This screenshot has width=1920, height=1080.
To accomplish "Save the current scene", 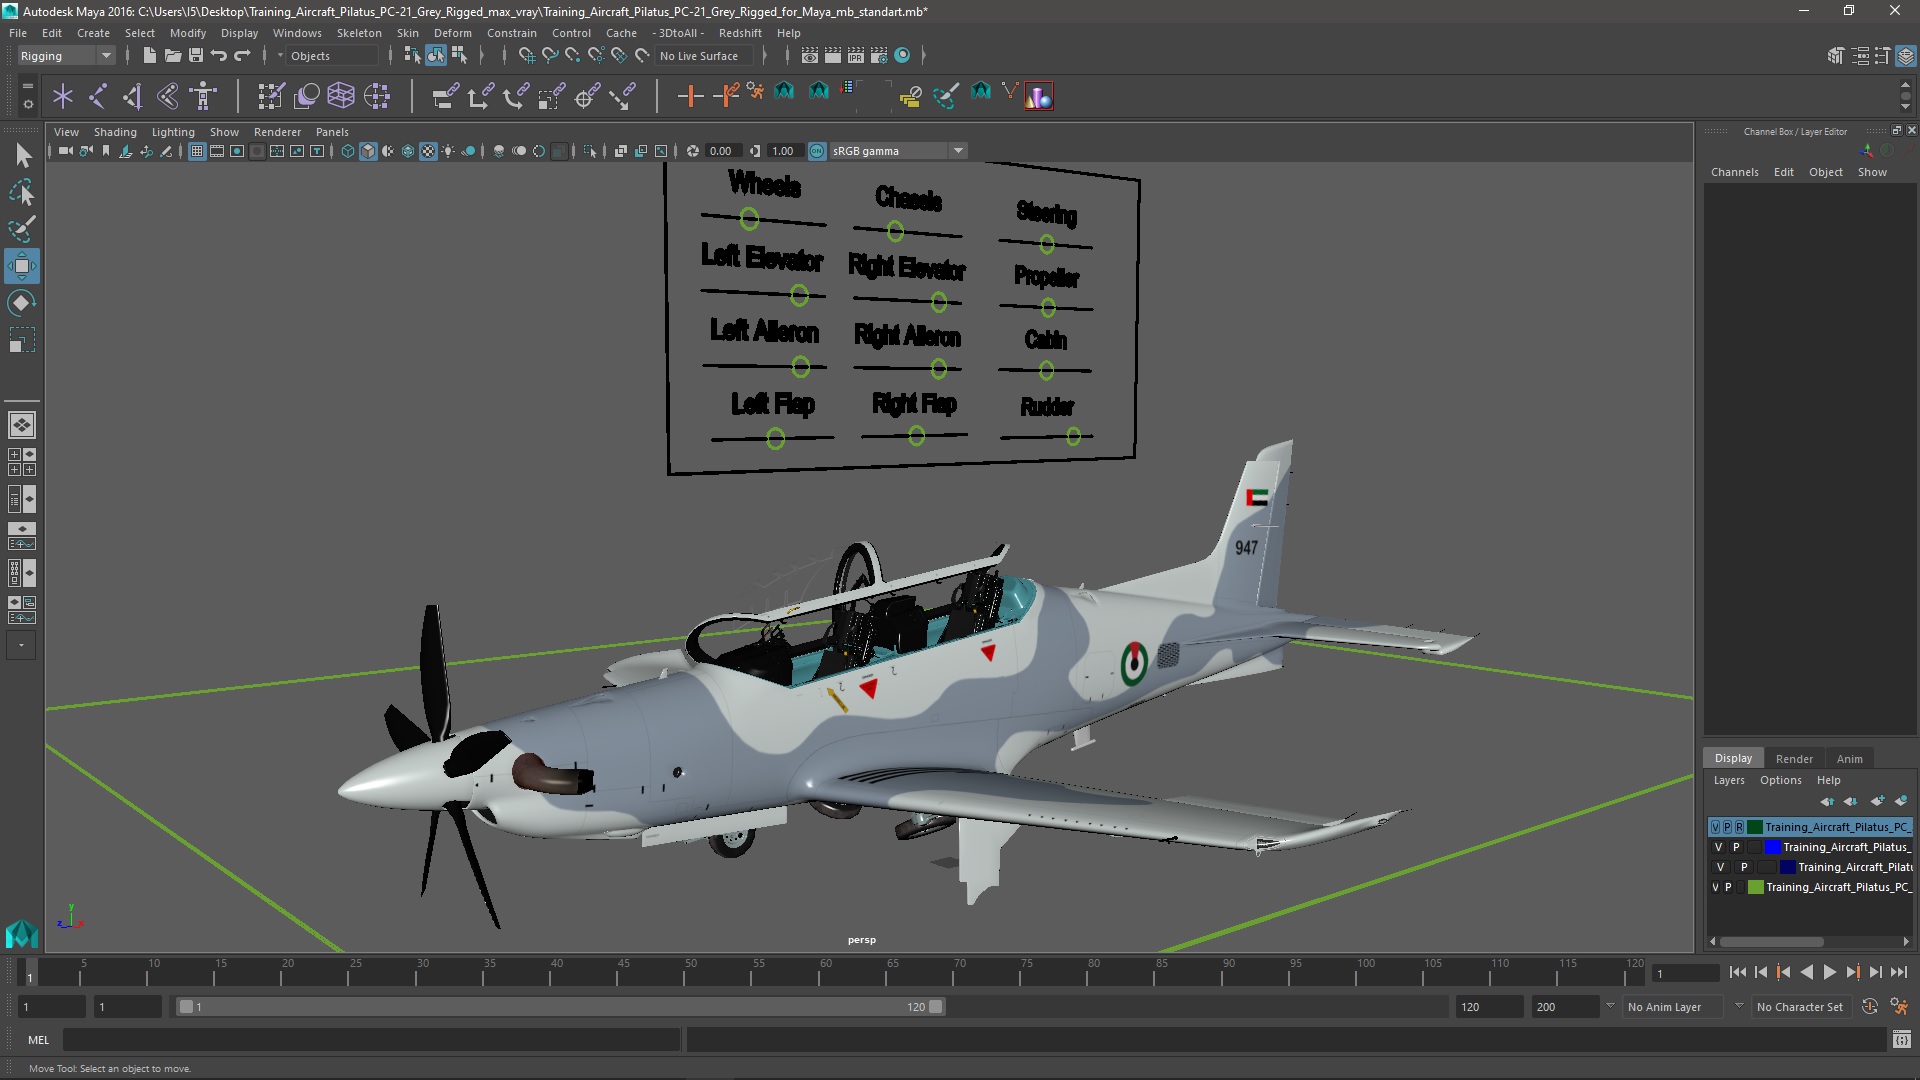I will pyautogui.click(x=196, y=56).
